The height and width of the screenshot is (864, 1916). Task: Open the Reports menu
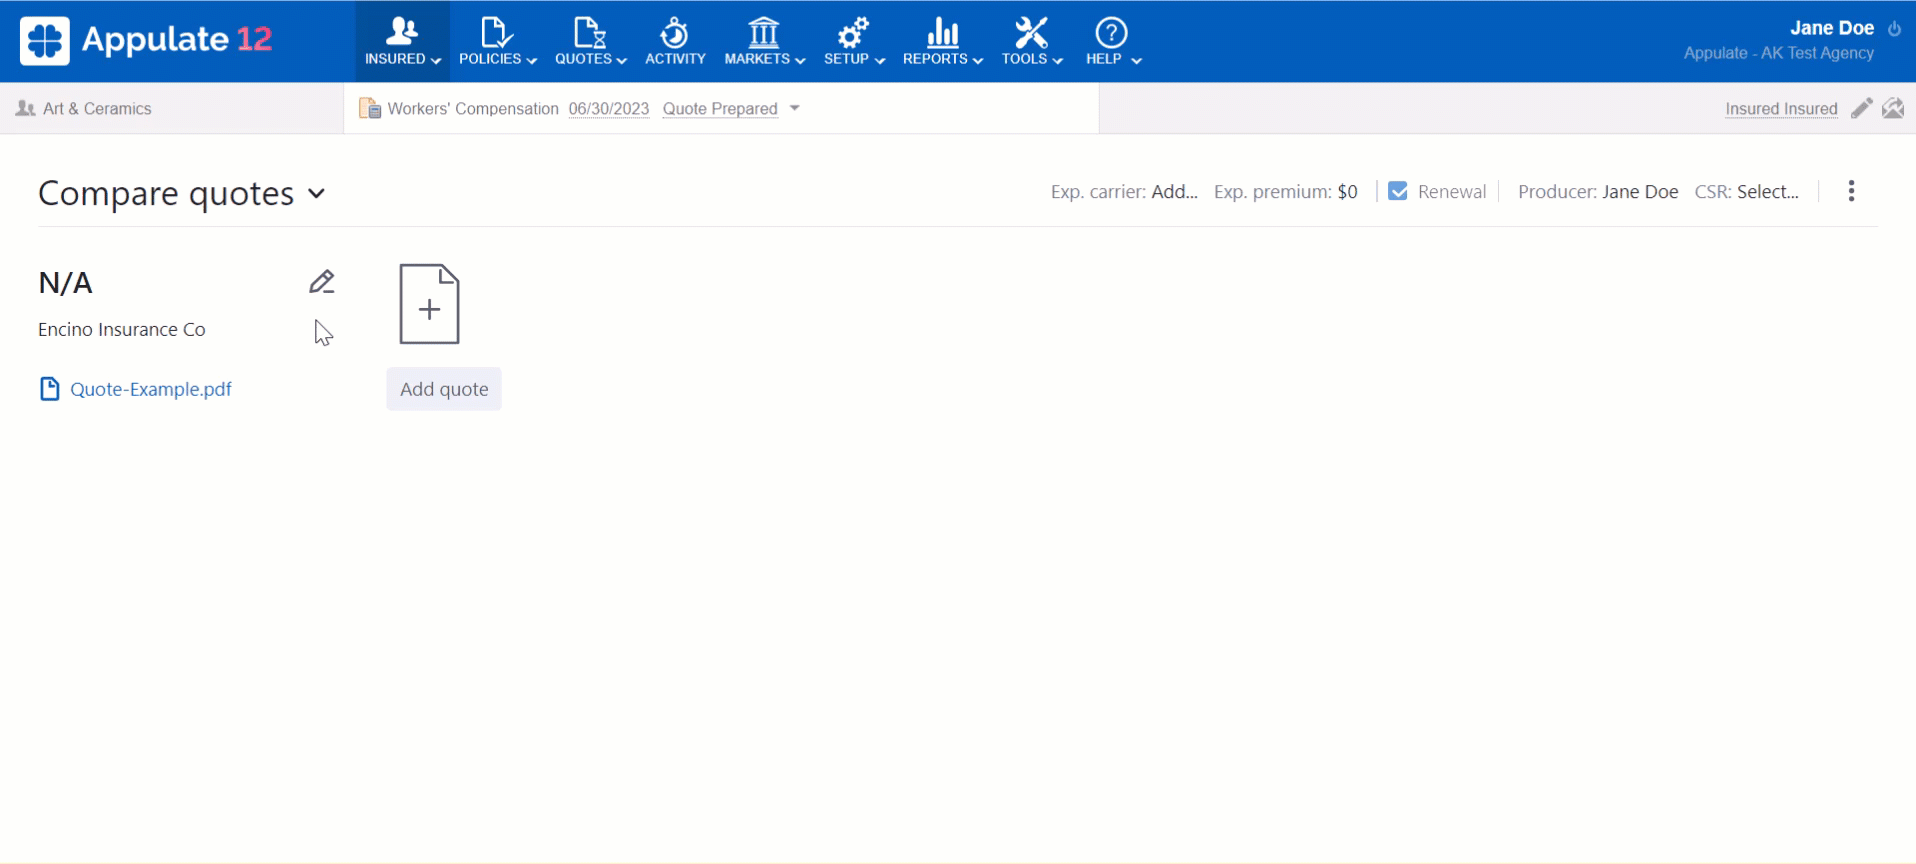tap(942, 41)
